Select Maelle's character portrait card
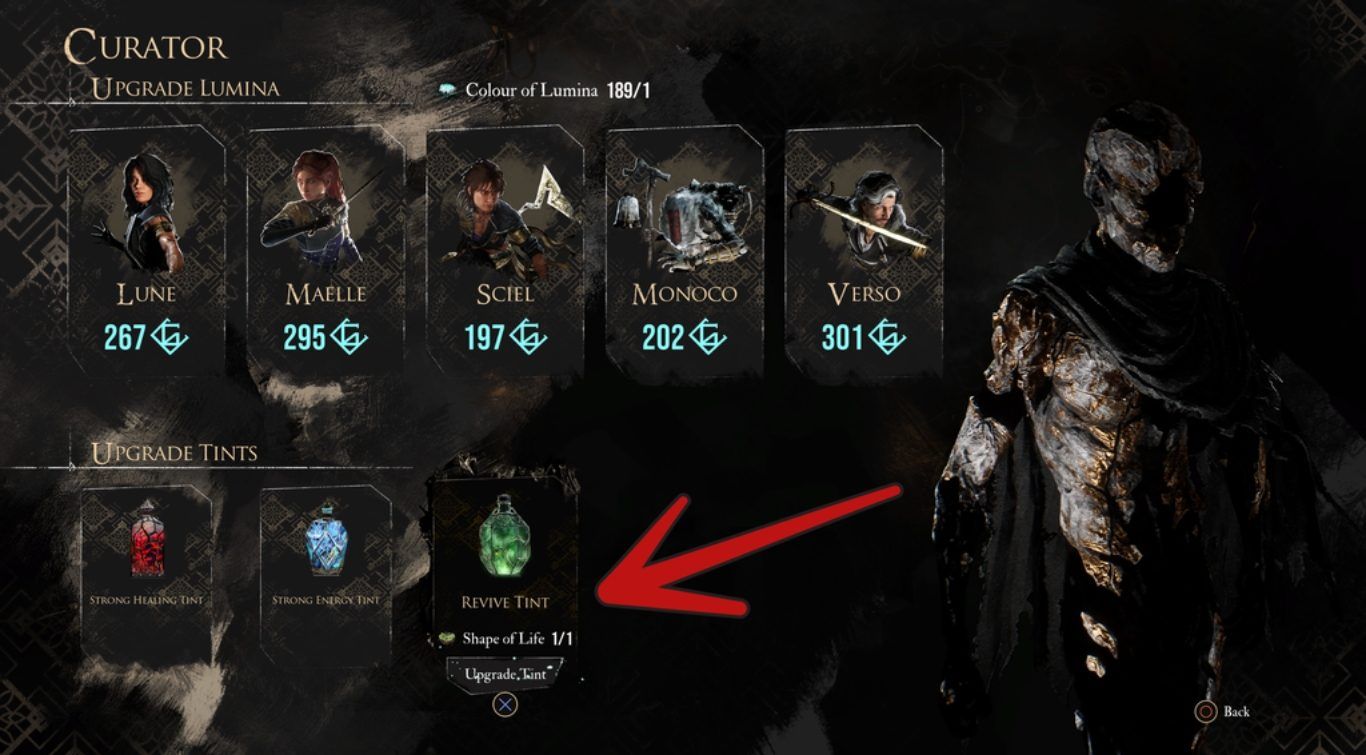 (325, 250)
